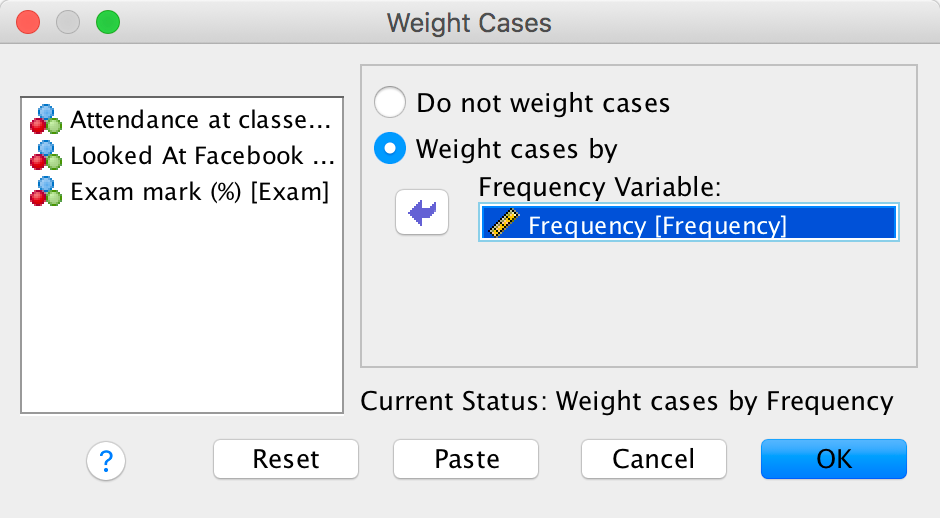Screen dimensions: 940x518
Task: Select the Looked At Facebook variable name
Action: click(x=201, y=156)
